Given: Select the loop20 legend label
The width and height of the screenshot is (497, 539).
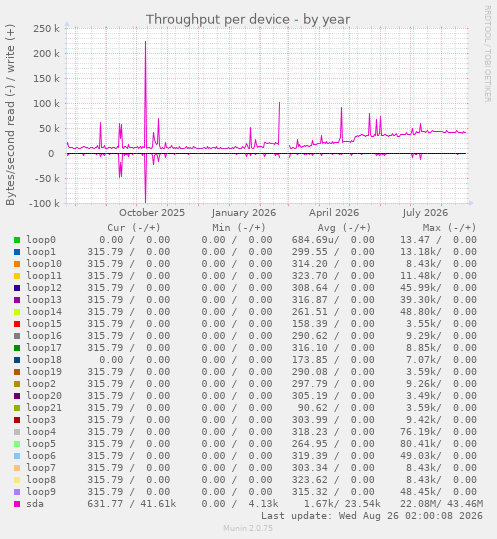Looking at the screenshot, I should pos(44,396).
